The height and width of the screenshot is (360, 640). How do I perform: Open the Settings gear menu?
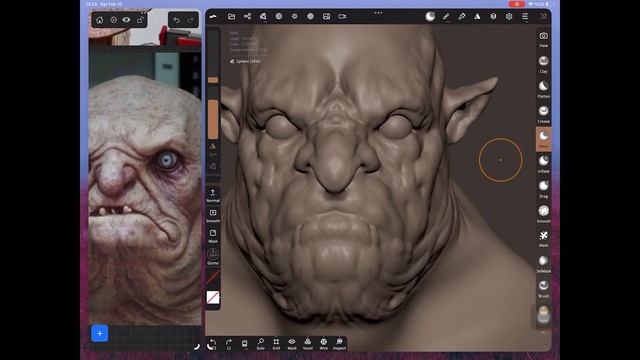point(509,16)
